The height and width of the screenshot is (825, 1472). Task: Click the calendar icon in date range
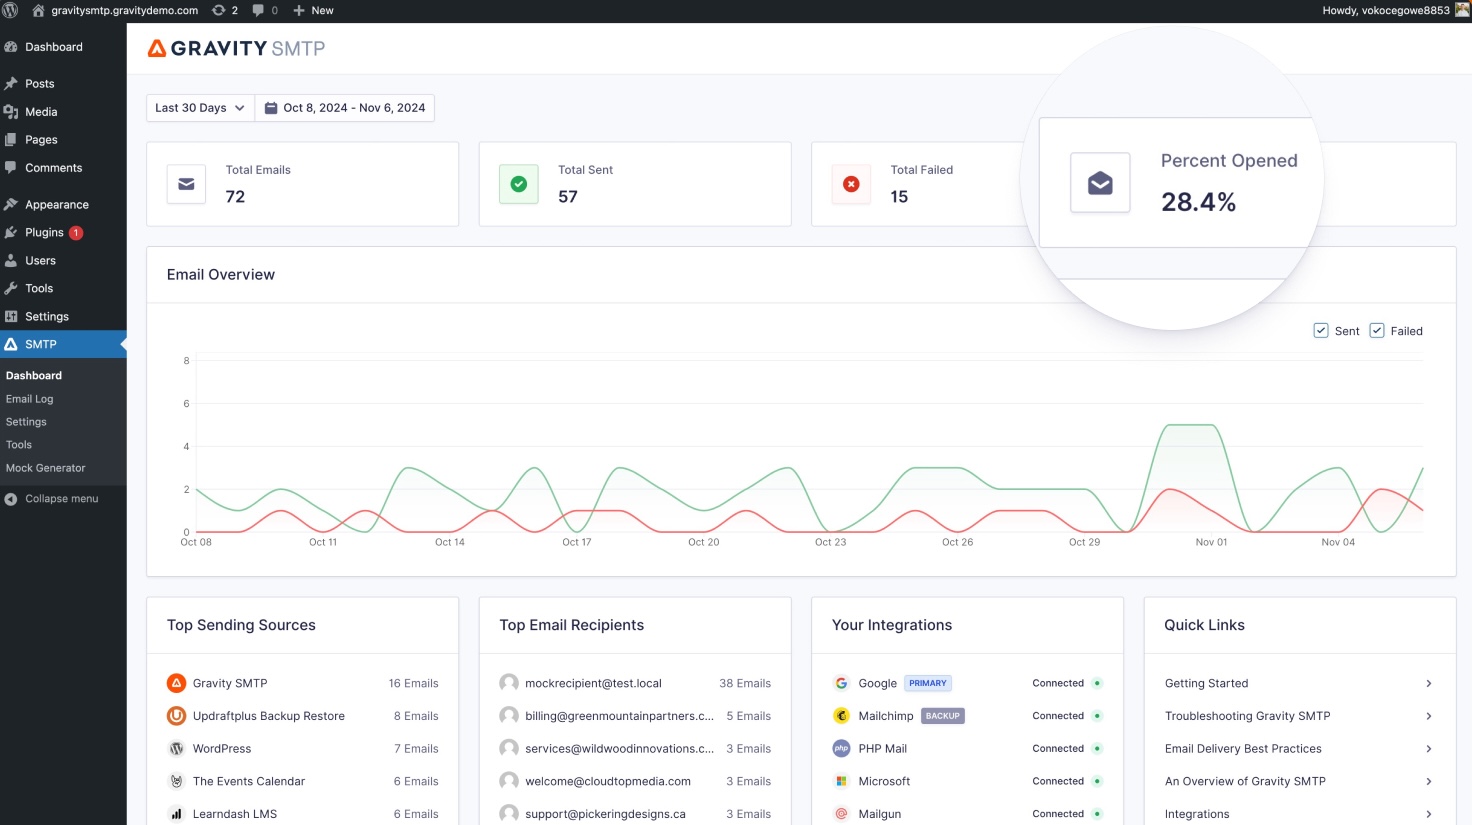click(270, 108)
